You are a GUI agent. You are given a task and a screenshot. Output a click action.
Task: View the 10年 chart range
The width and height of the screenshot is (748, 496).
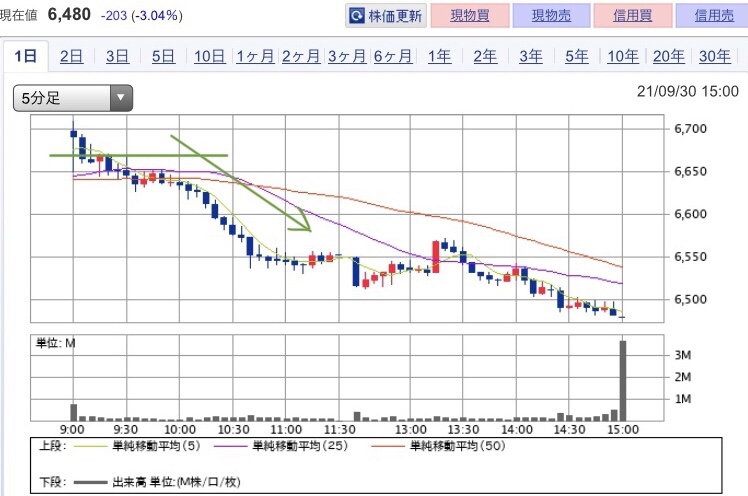coord(623,56)
